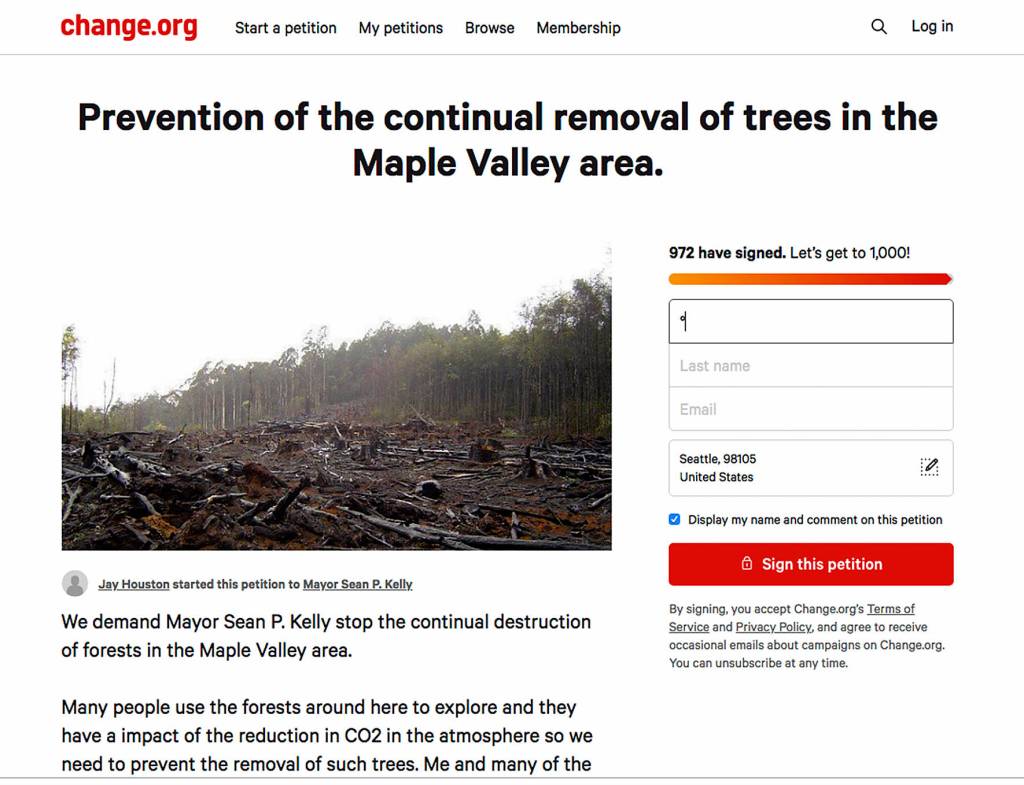Select the Email input field
Screen dimensions: 1024x785
(810, 409)
